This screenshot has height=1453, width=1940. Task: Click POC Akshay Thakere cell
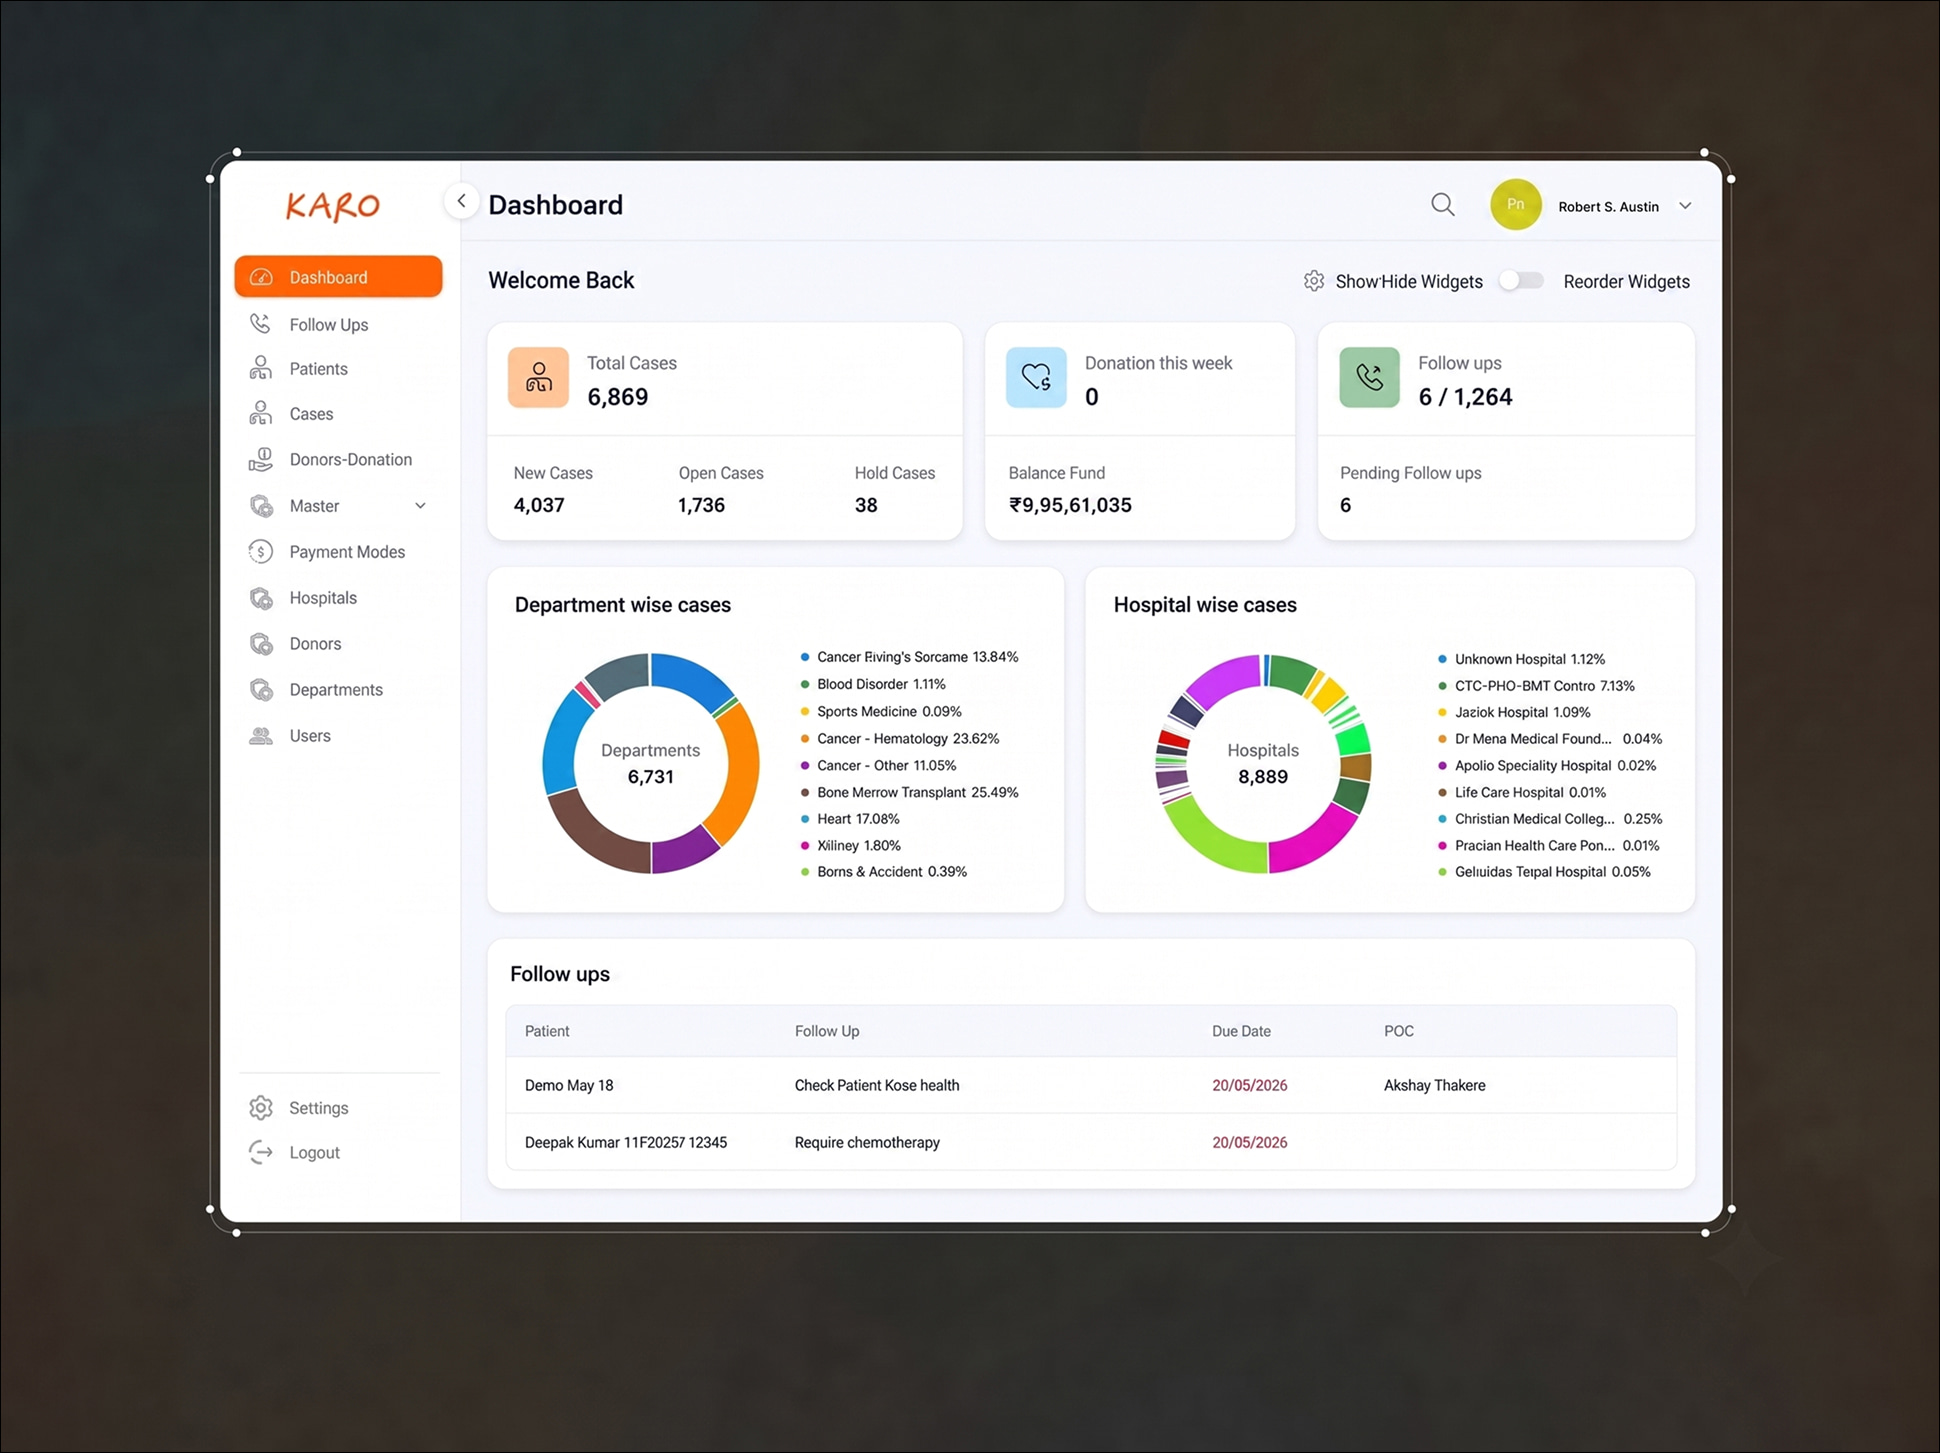1434,1085
